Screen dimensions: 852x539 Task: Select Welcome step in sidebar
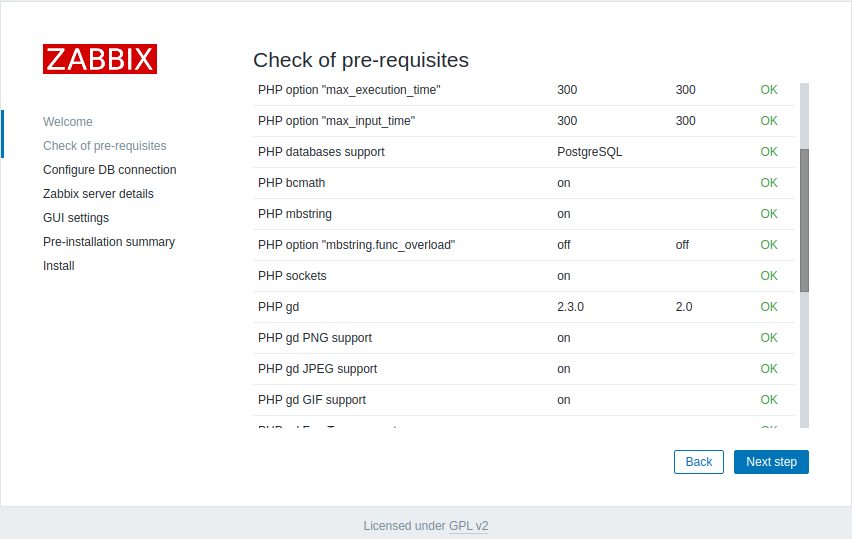tap(68, 122)
